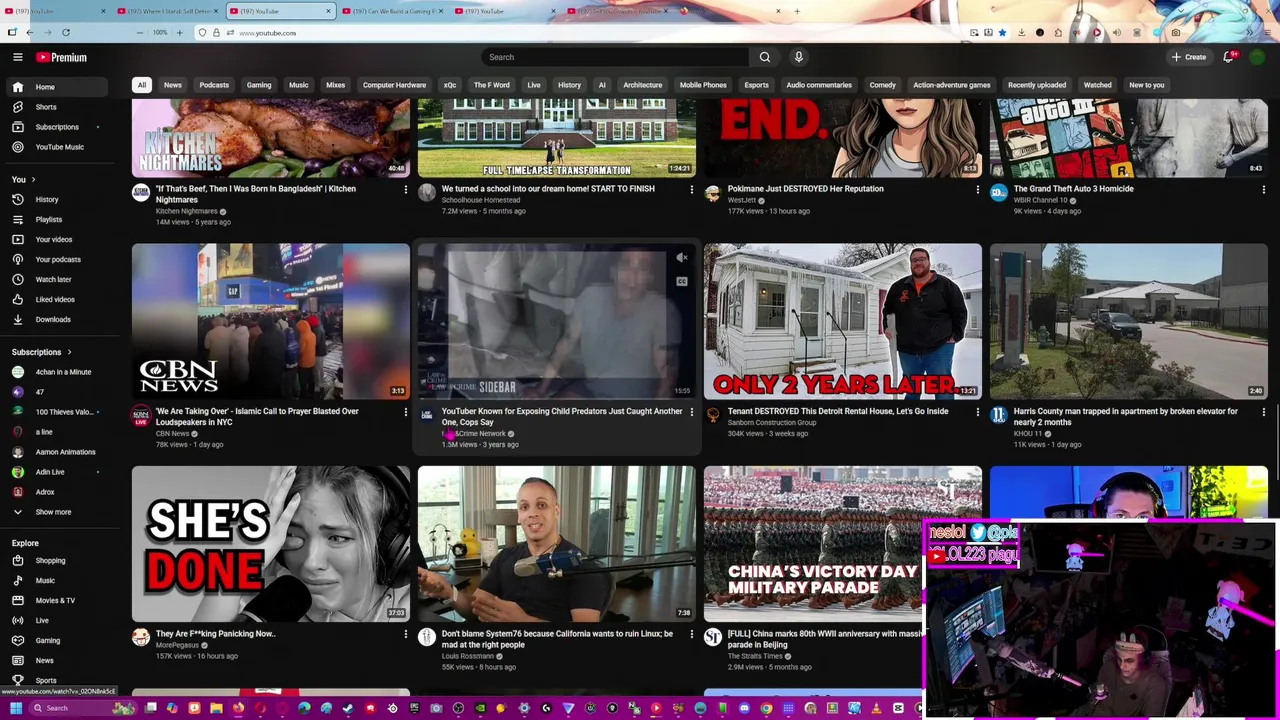Click the YouTube Premium logo
This screenshot has width=1280, height=720.
(x=62, y=57)
